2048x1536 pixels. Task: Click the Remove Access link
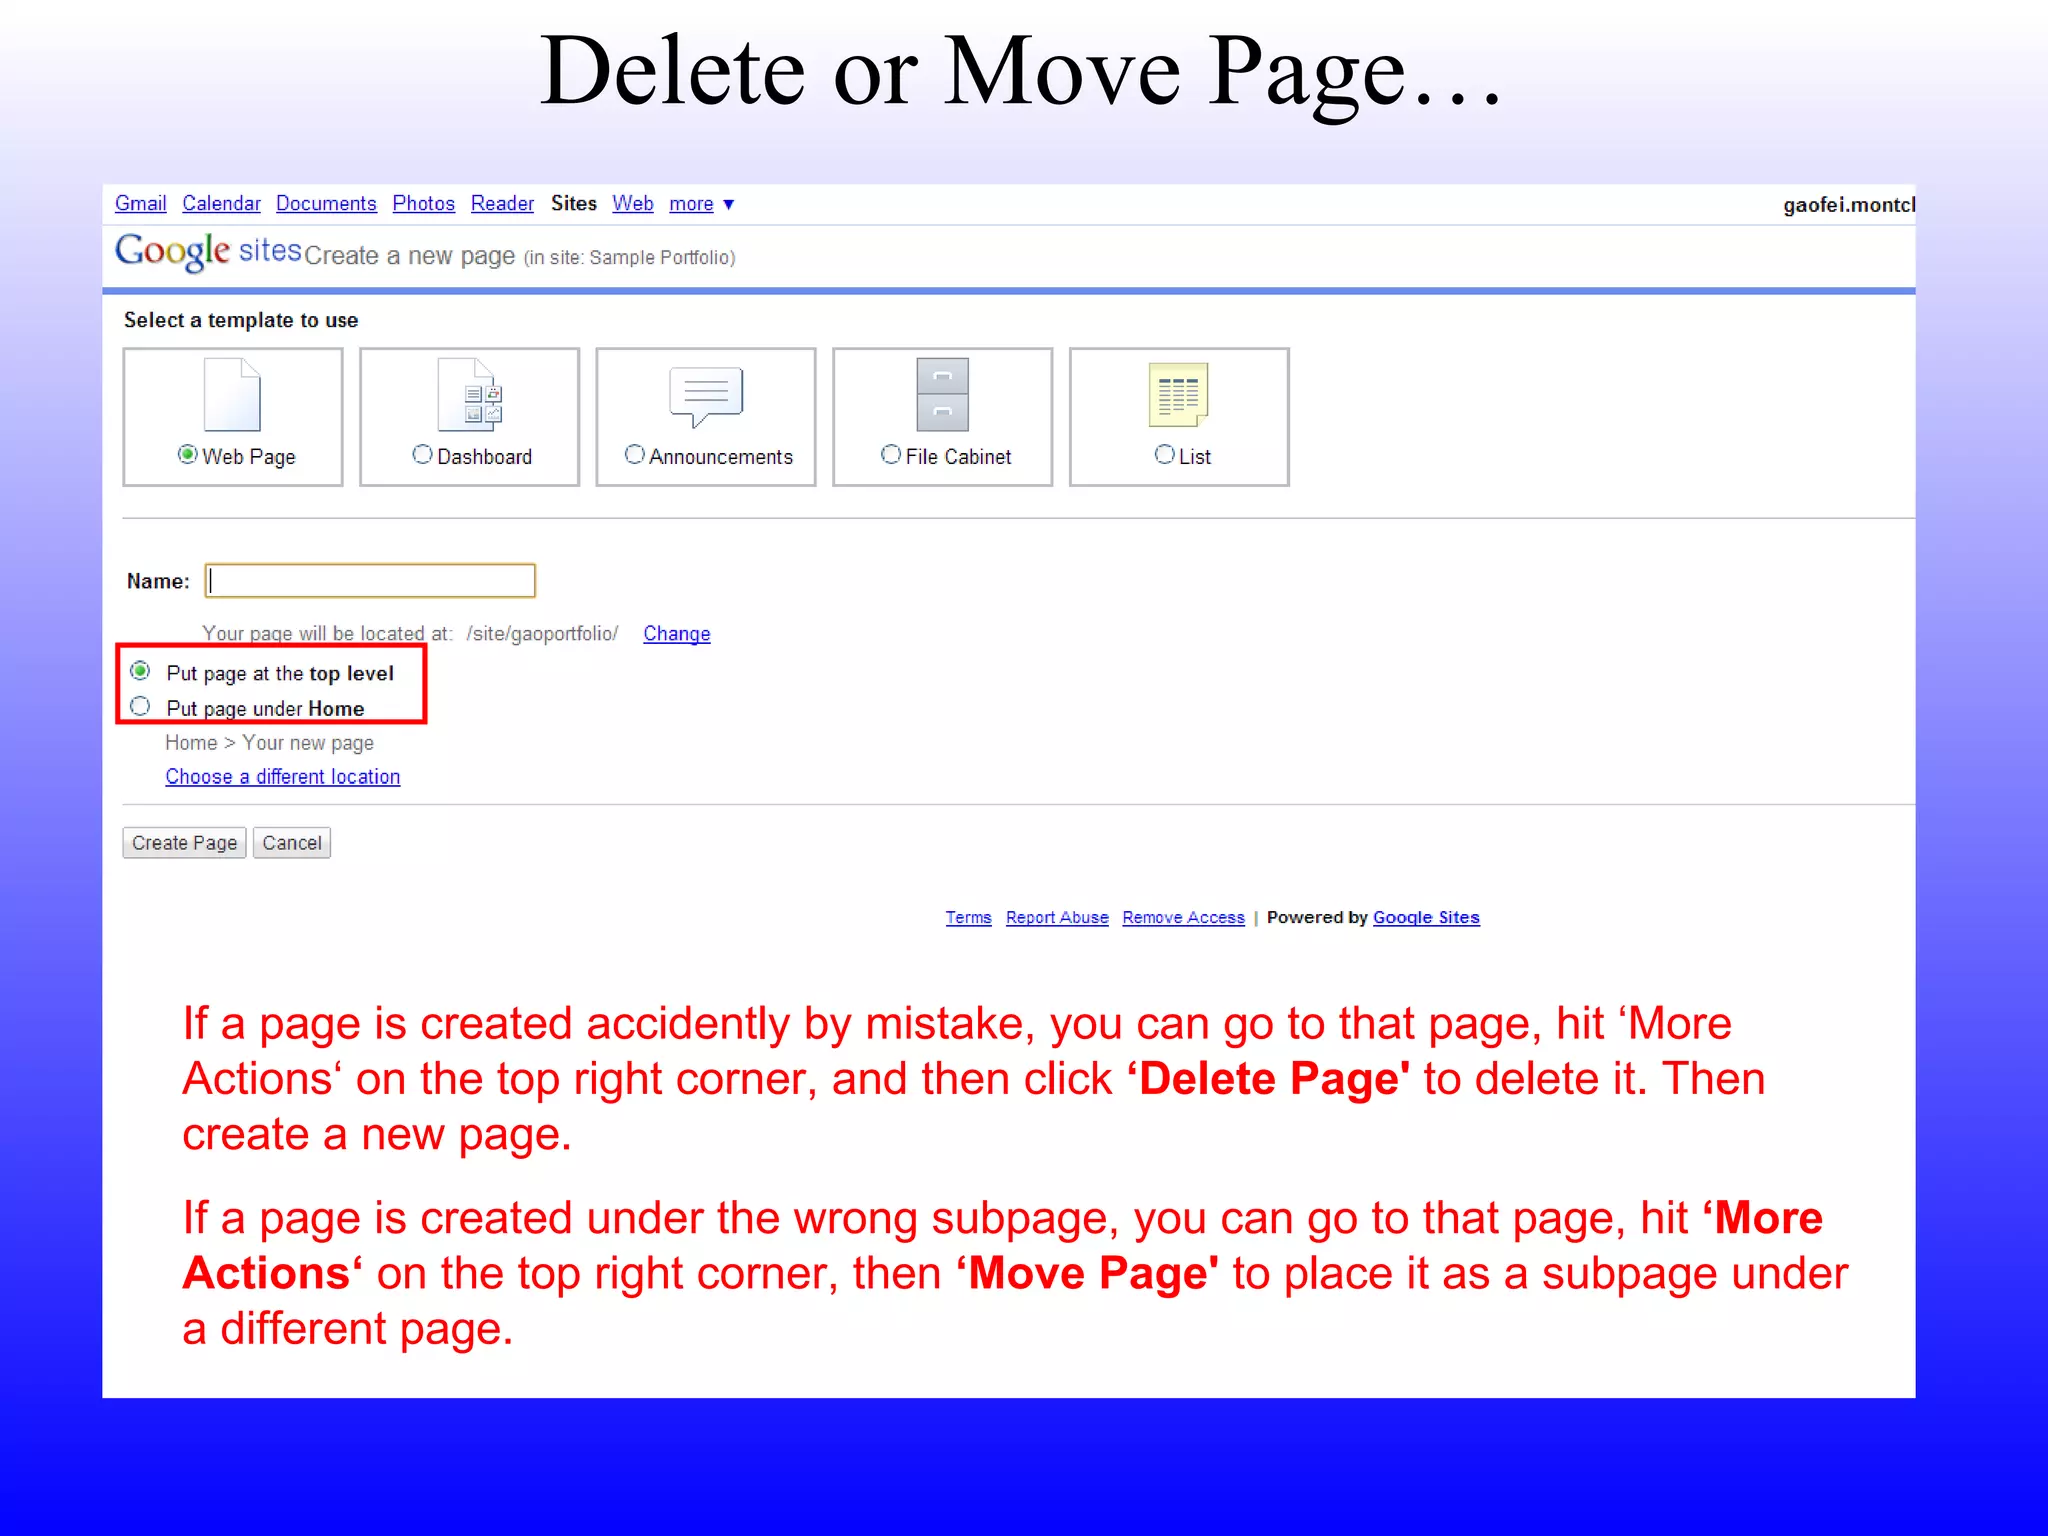[1183, 917]
